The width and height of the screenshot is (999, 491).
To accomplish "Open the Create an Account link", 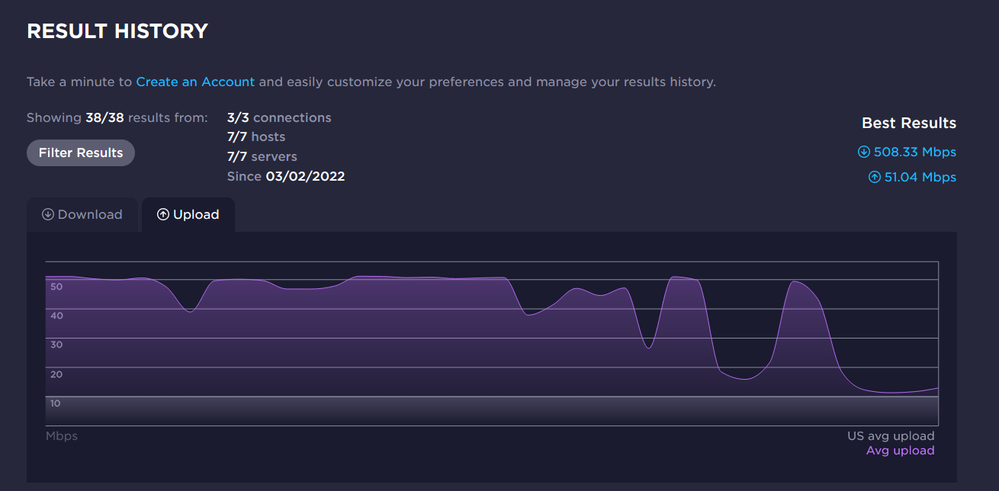I will 195,82.
